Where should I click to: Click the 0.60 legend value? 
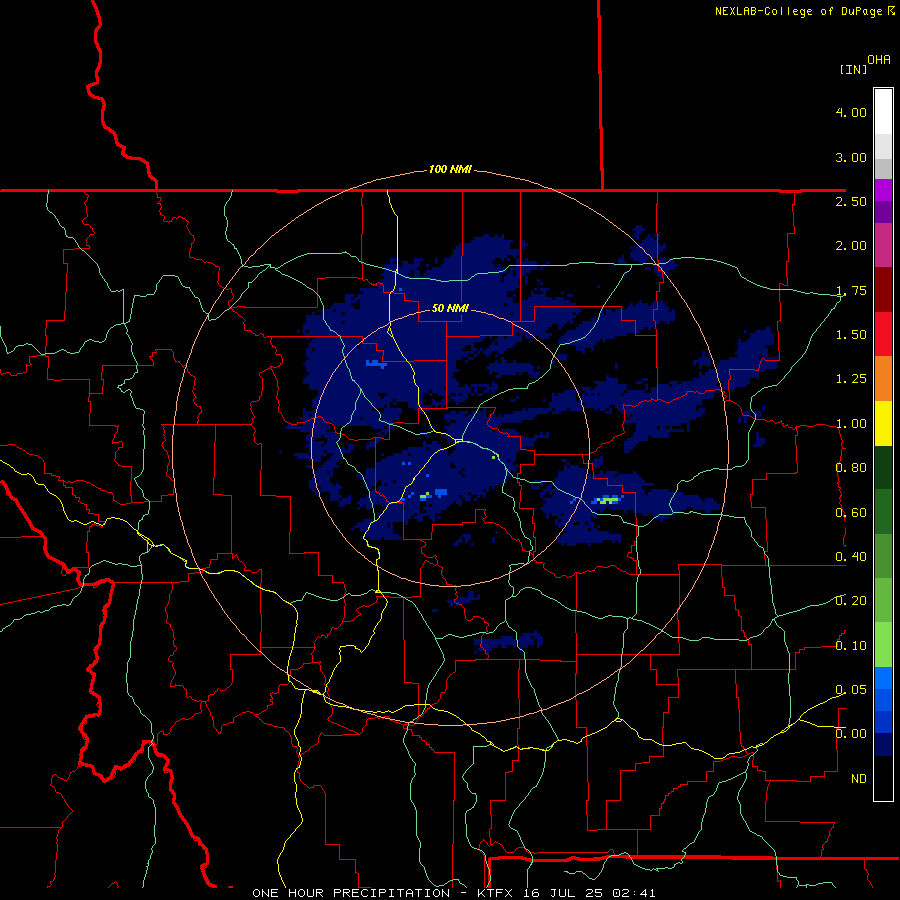(851, 513)
